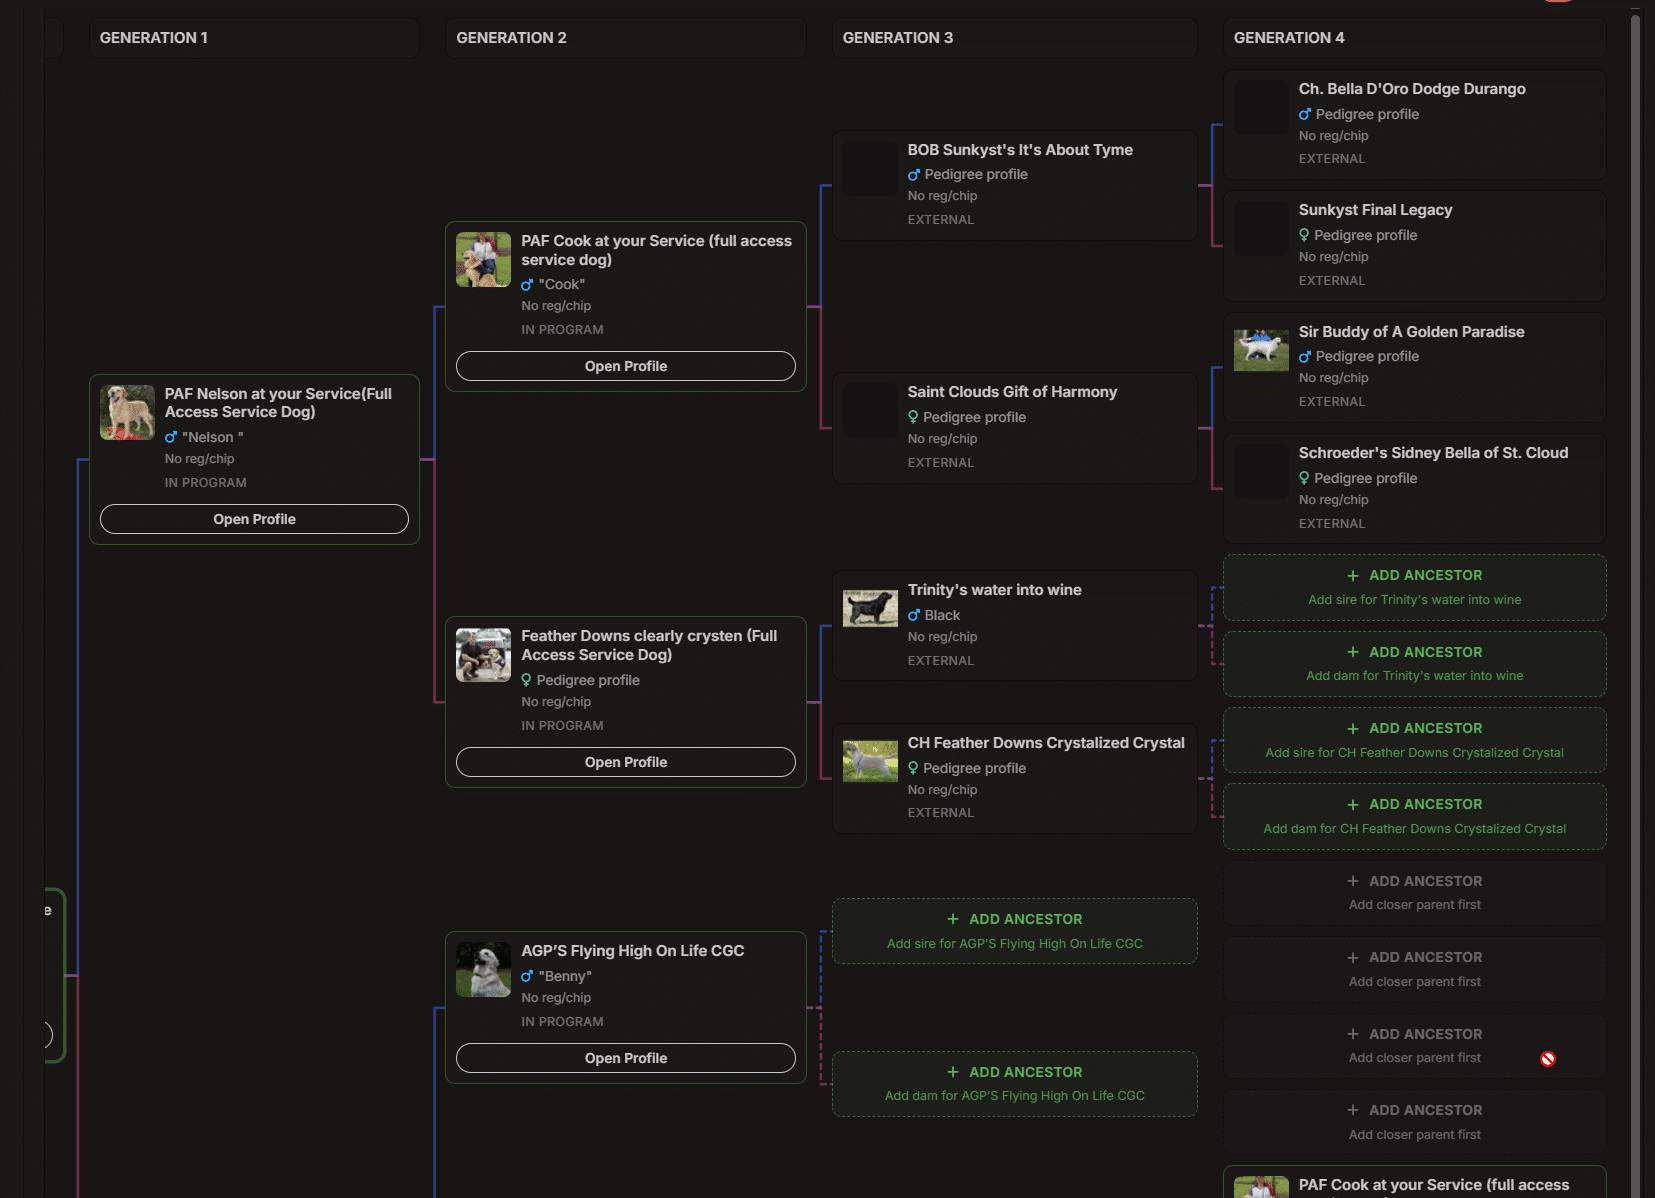The width and height of the screenshot is (1655, 1198).
Task: Click the photo thumbnail of Sir Buddy of A Golden Paradise
Action: click(1260, 349)
